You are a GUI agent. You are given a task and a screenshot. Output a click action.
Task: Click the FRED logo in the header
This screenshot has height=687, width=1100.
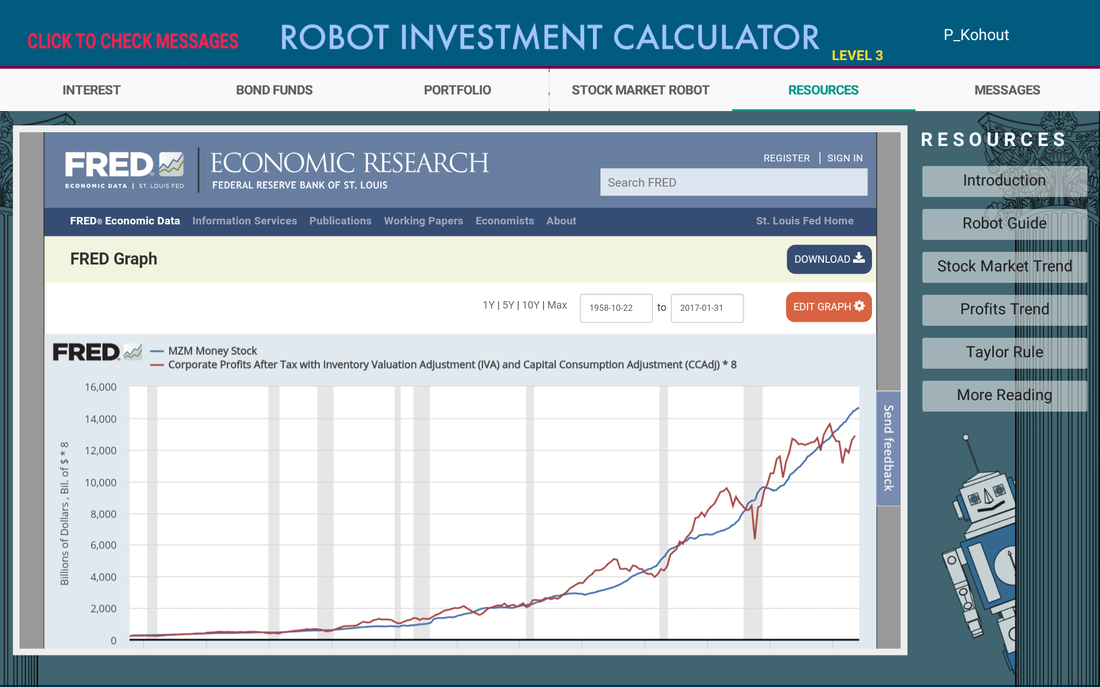click(x=124, y=171)
